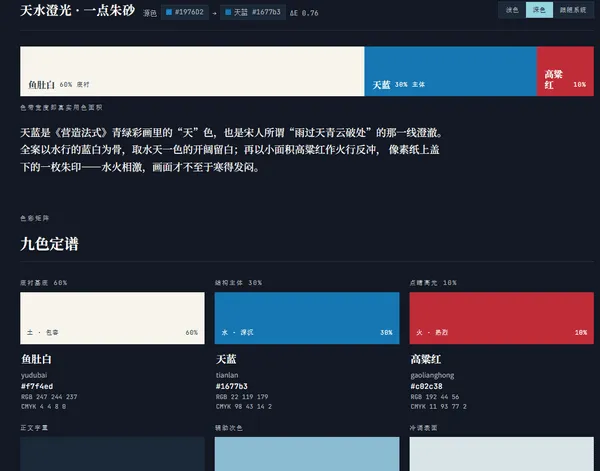Viewport: 600px width, 471px height.
Task: Click the RGB 192 44 56 value
Action: coord(435,397)
